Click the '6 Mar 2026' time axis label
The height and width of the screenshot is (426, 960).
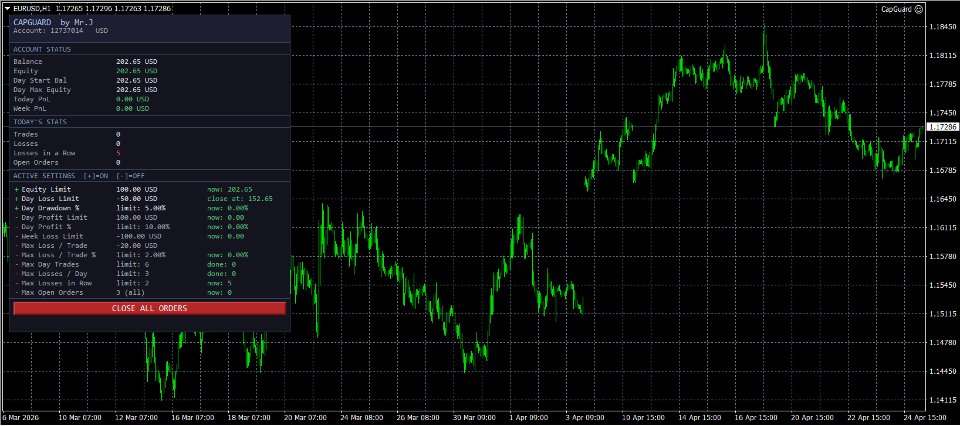click(20, 417)
